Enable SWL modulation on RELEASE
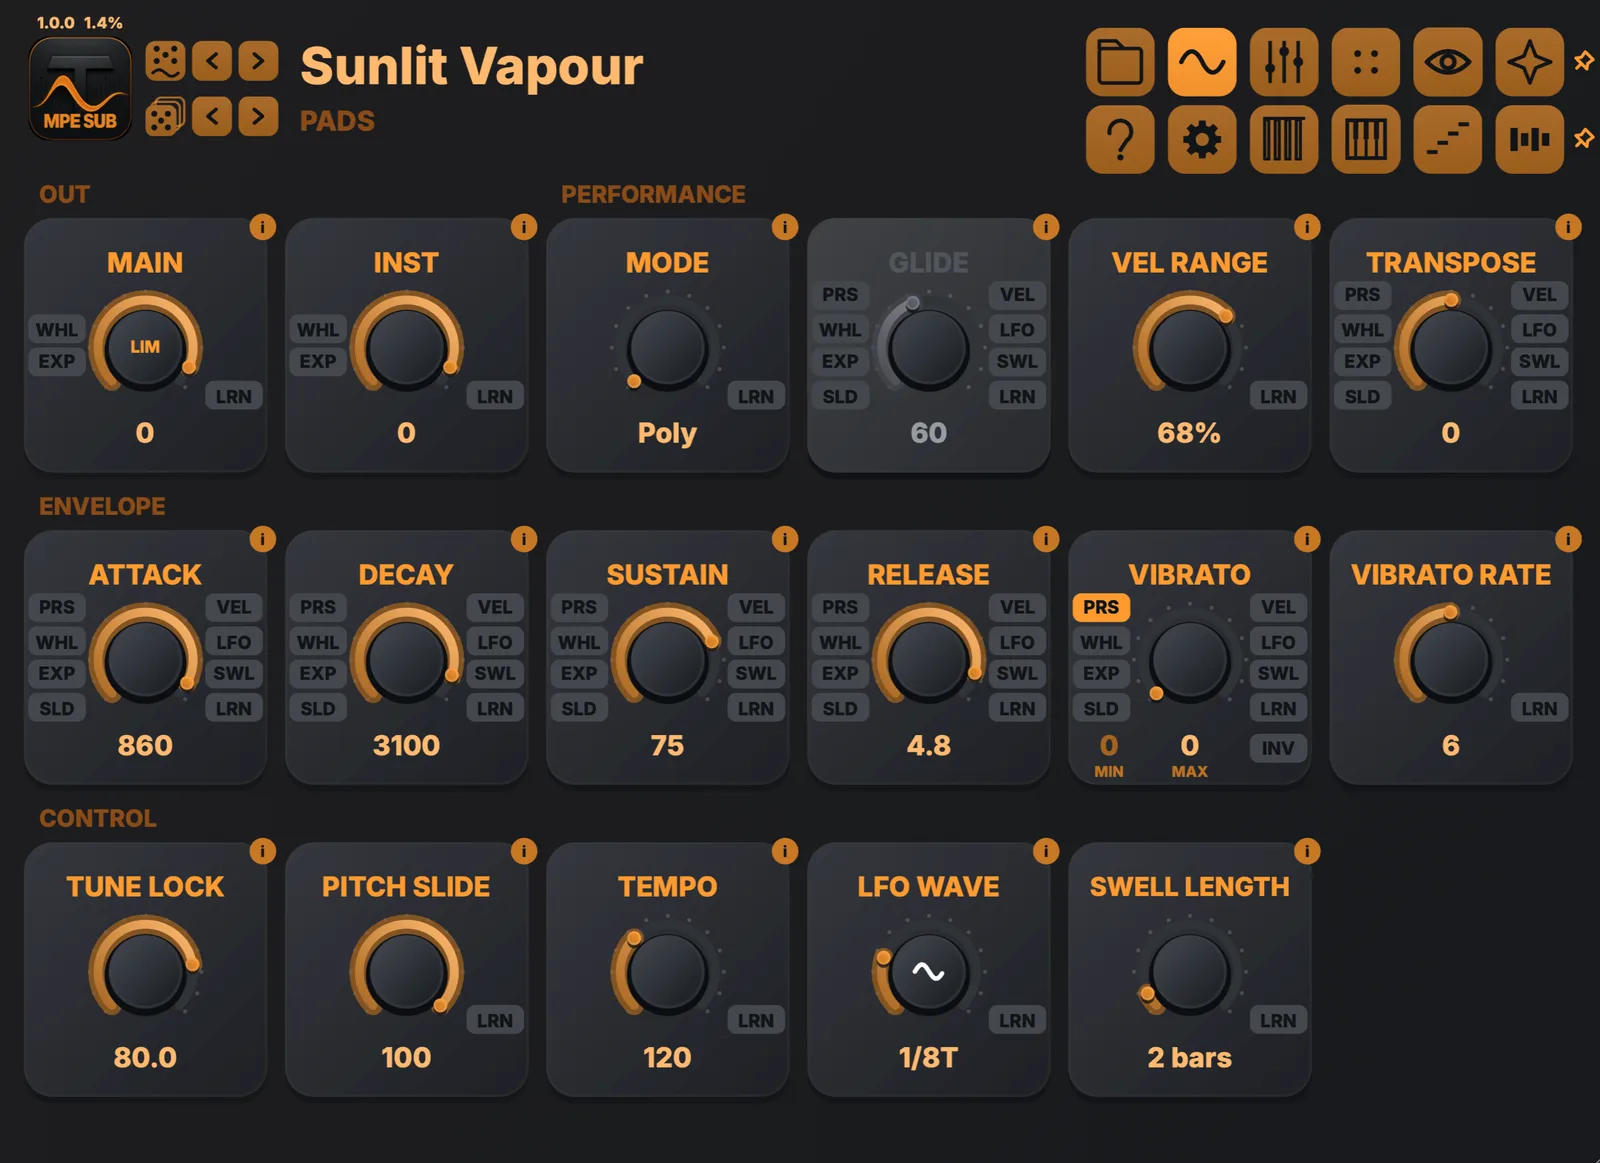This screenshot has width=1600, height=1163. pyautogui.click(x=1017, y=673)
